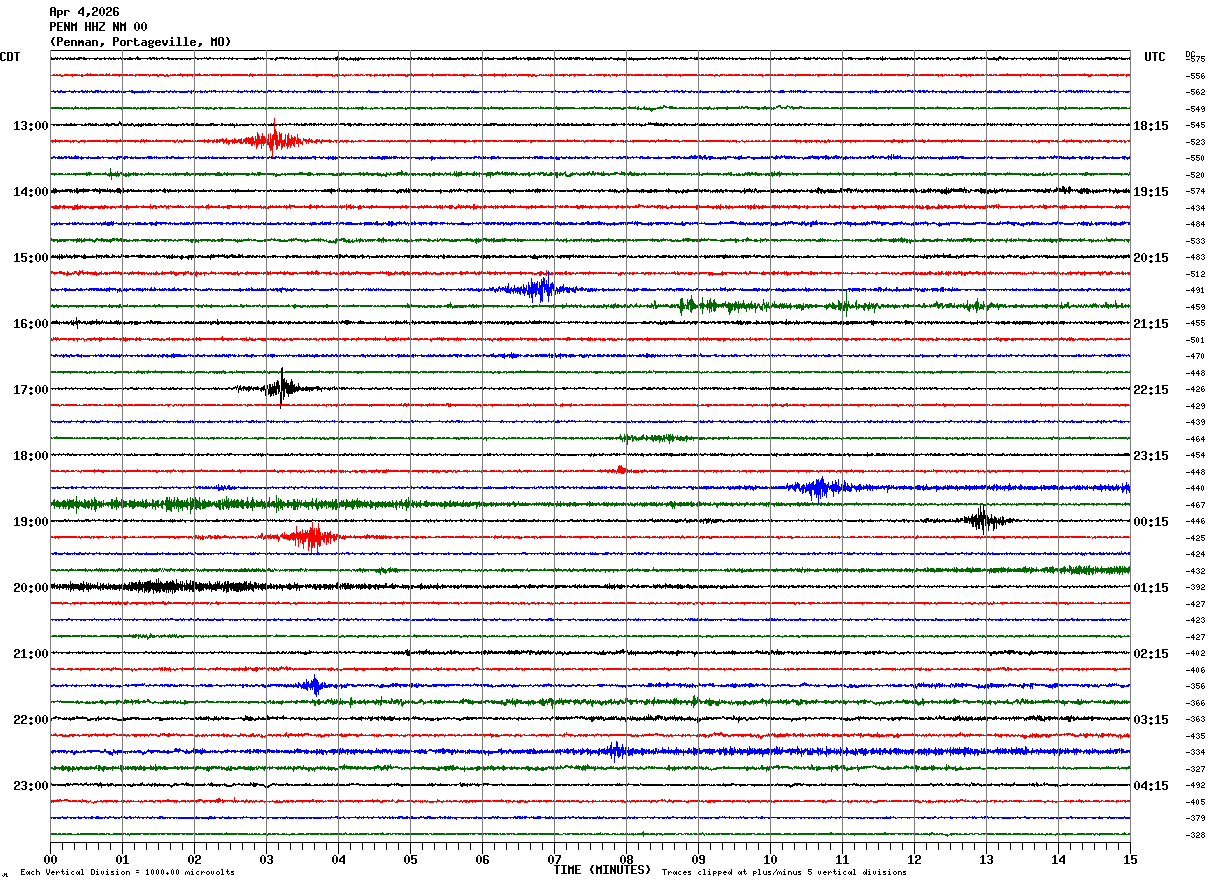Click the DC offset value "-464"
The image size is (1210, 886).
(x=1195, y=439)
